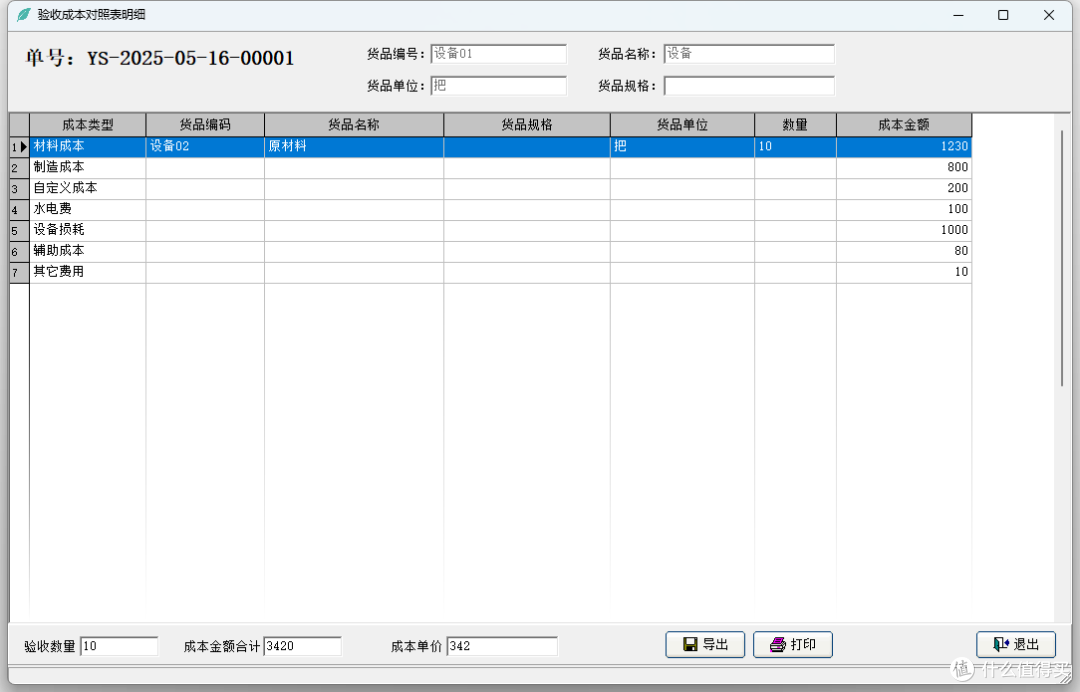
Task: Click the green leaf app icon in title bar
Action: [23, 14]
